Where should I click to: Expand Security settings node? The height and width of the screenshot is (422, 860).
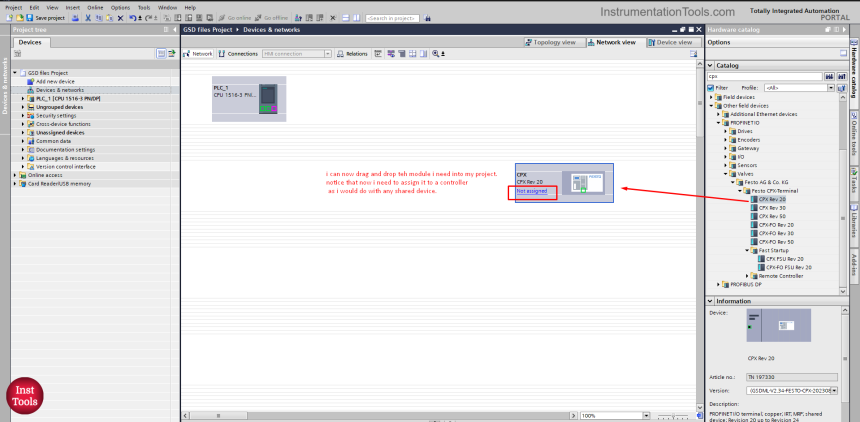coord(23,116)
